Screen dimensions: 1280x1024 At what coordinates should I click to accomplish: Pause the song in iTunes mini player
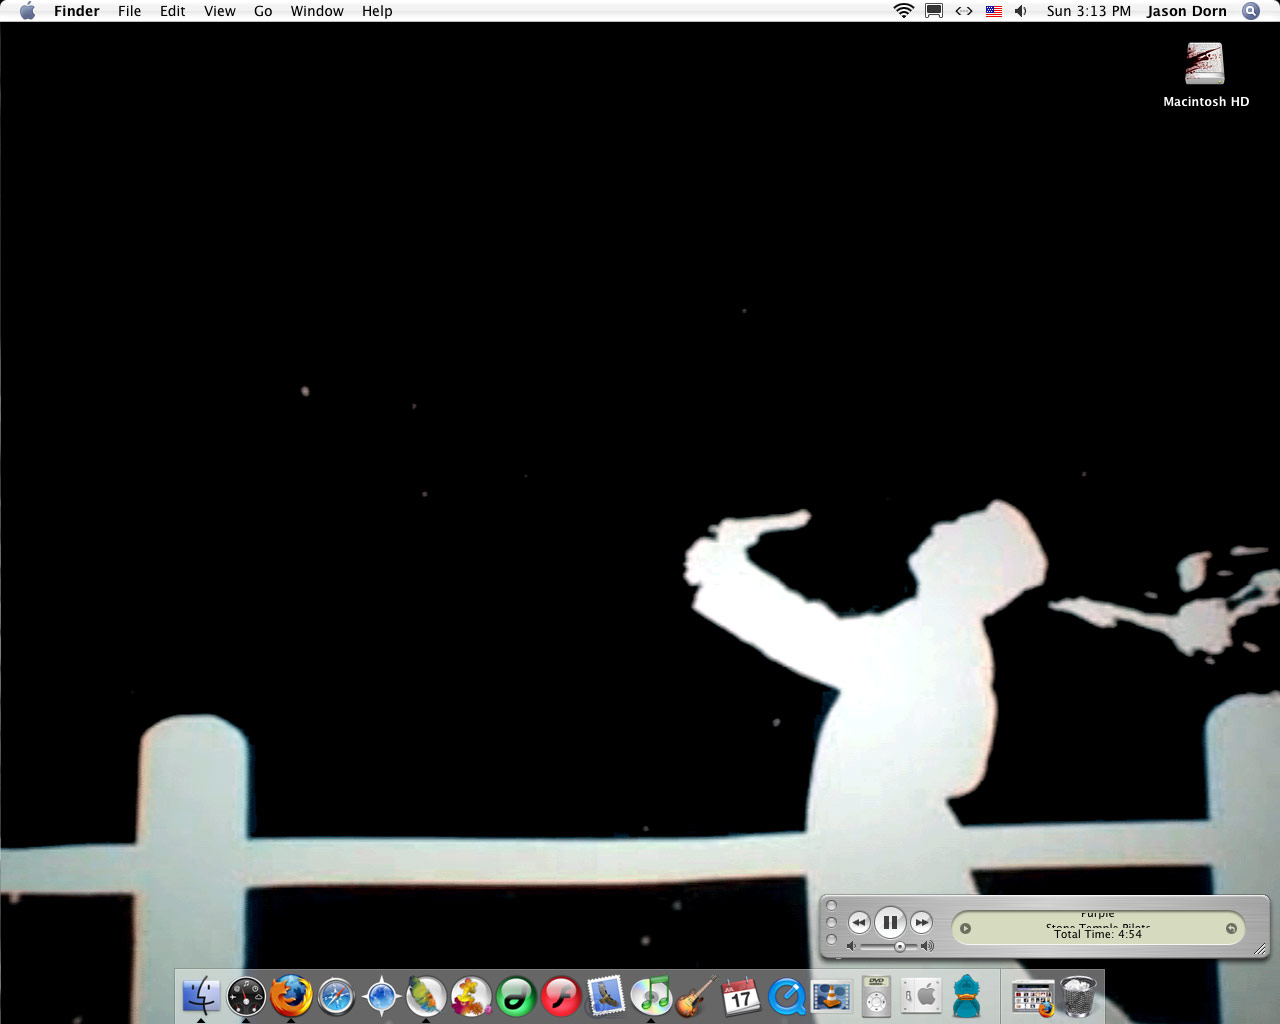tap(890, 922)
